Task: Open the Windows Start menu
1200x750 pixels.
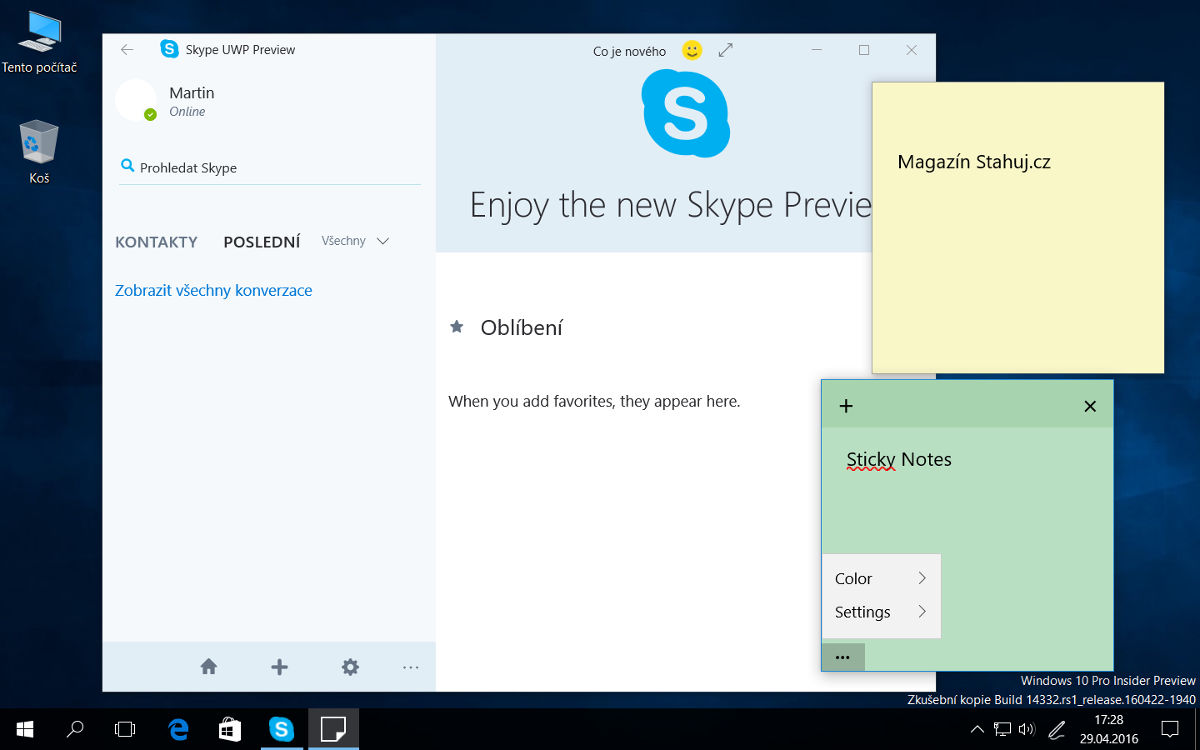Action: (x=24, y=729)
